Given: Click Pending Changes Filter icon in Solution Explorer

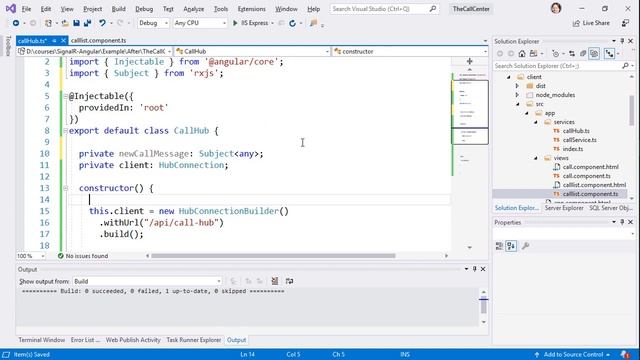Looking at the screenshot, I should click(555, 53).
